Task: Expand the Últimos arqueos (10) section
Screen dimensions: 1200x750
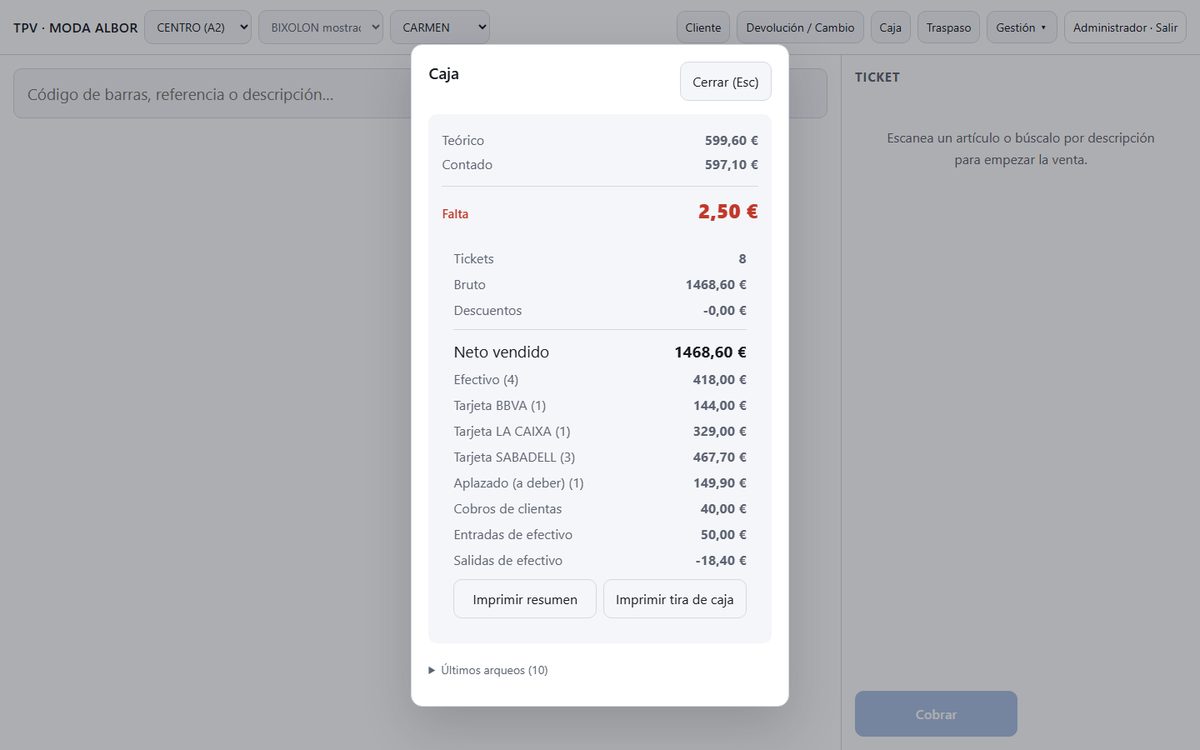Action: coord(488,670)
